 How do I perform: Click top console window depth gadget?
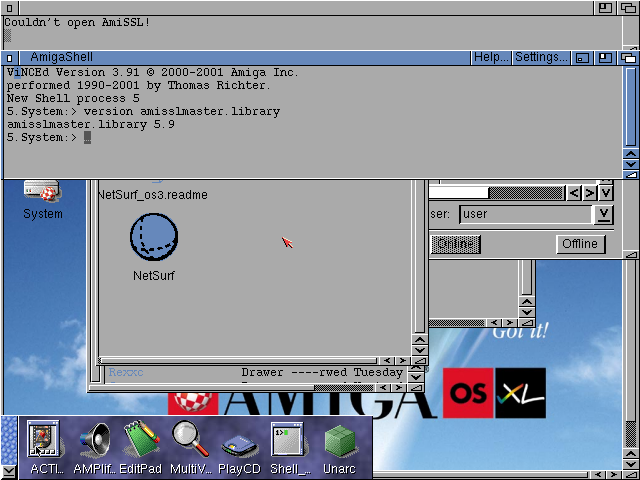point(629,8)
